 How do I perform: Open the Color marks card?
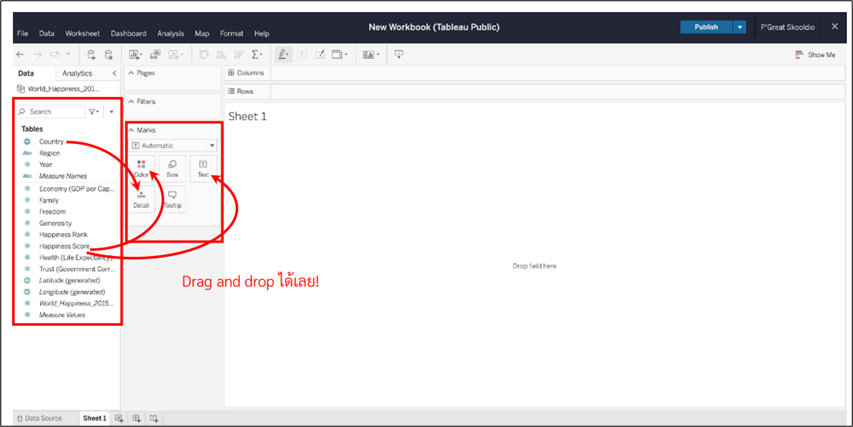[x=141, y=168]
